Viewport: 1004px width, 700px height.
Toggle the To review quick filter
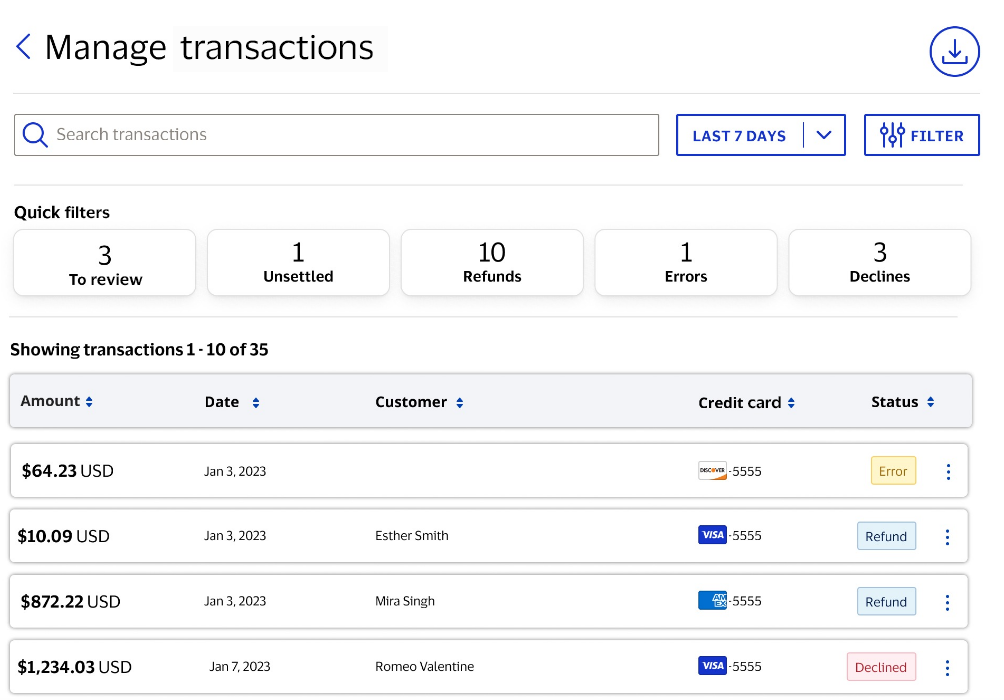(x=105, y=263)
